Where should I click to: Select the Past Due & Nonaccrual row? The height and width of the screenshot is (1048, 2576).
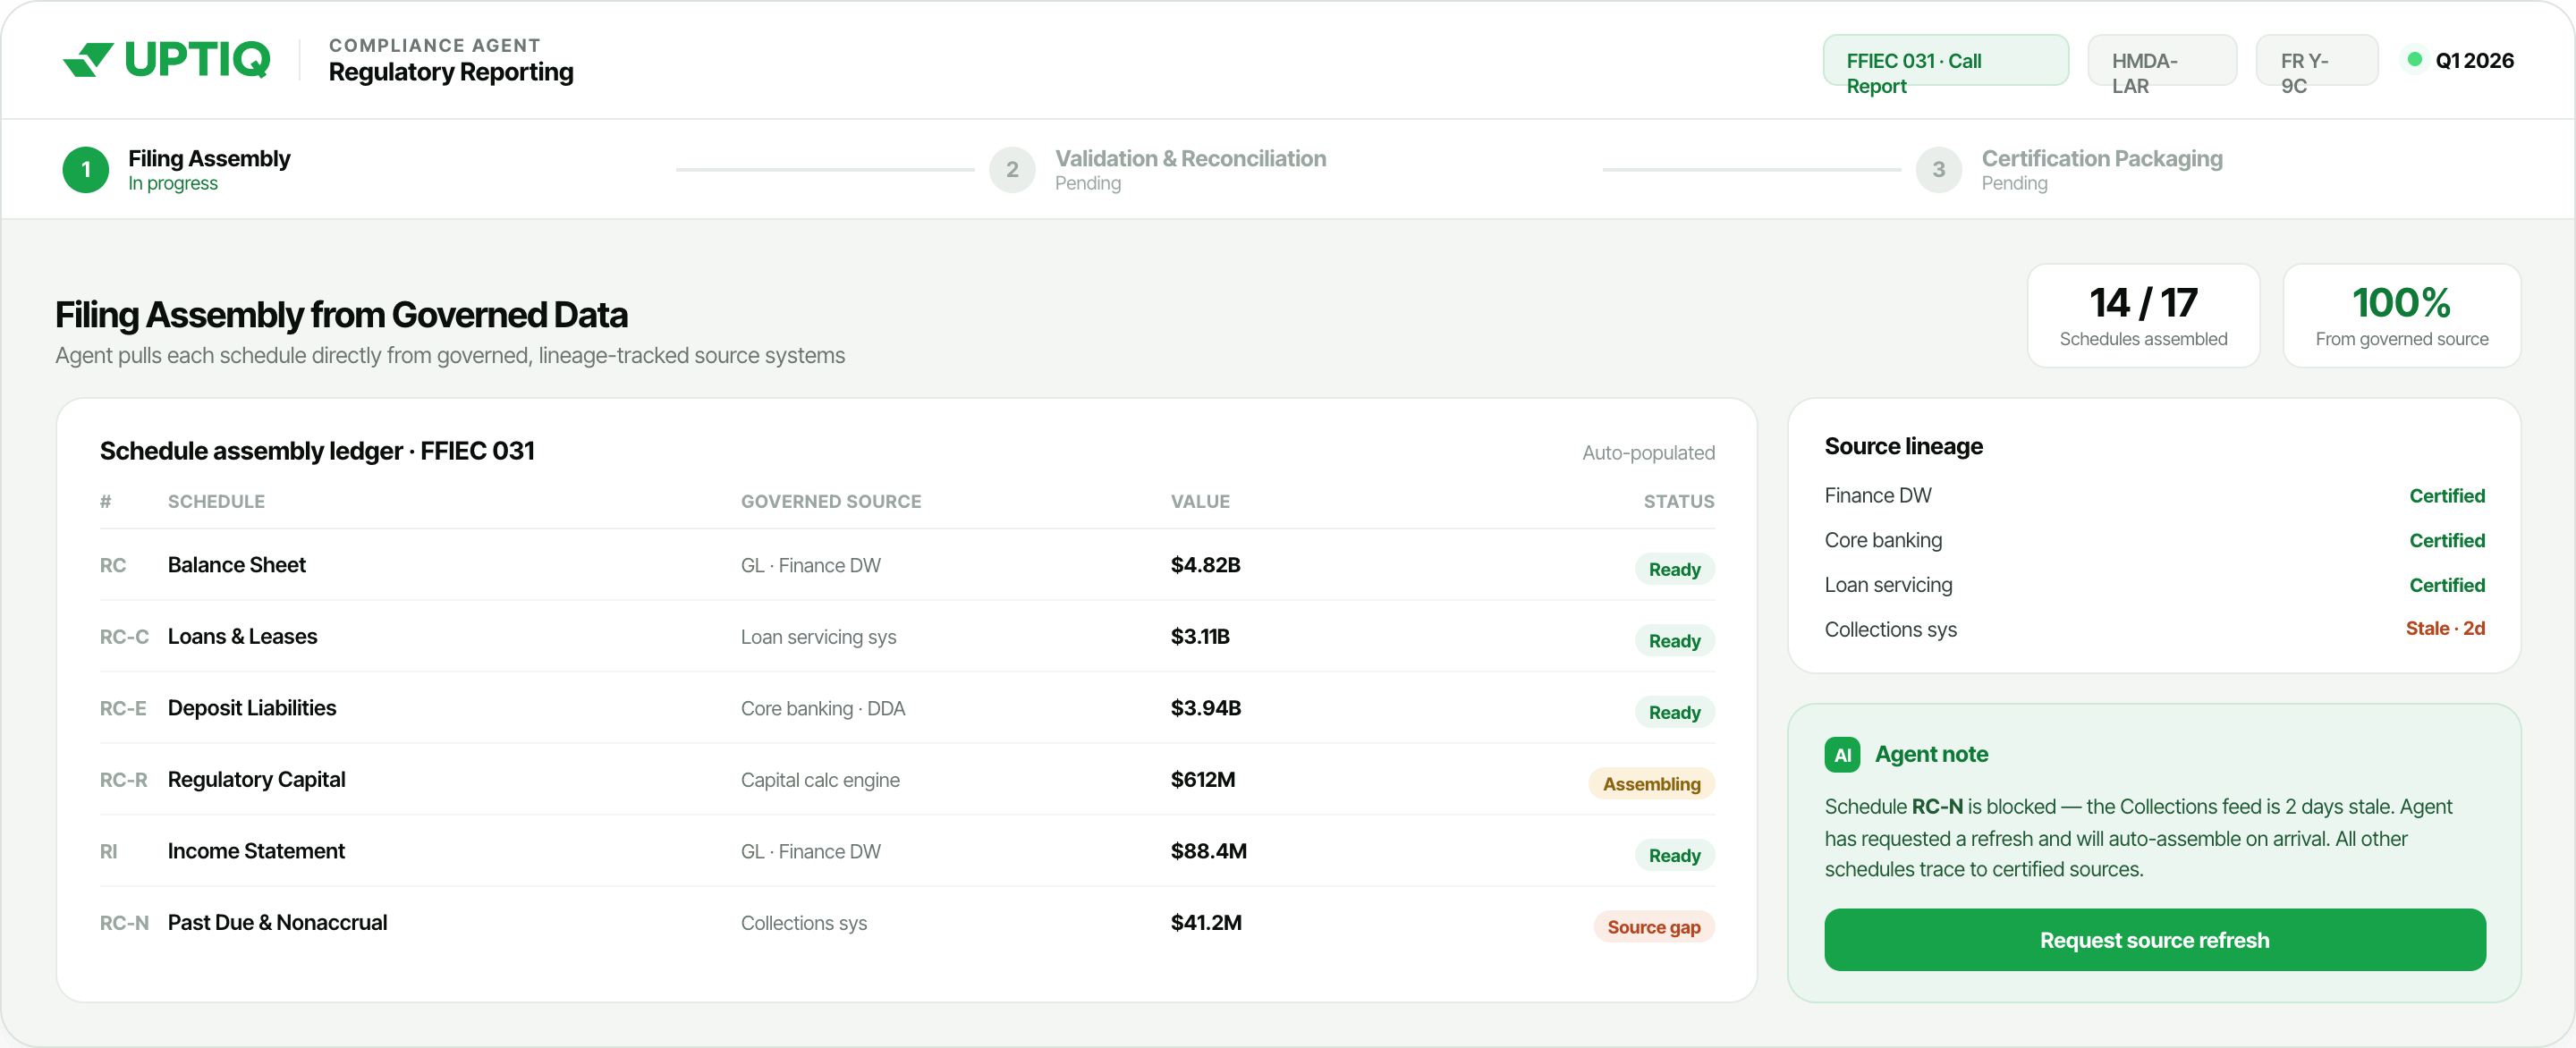[907, 923]
